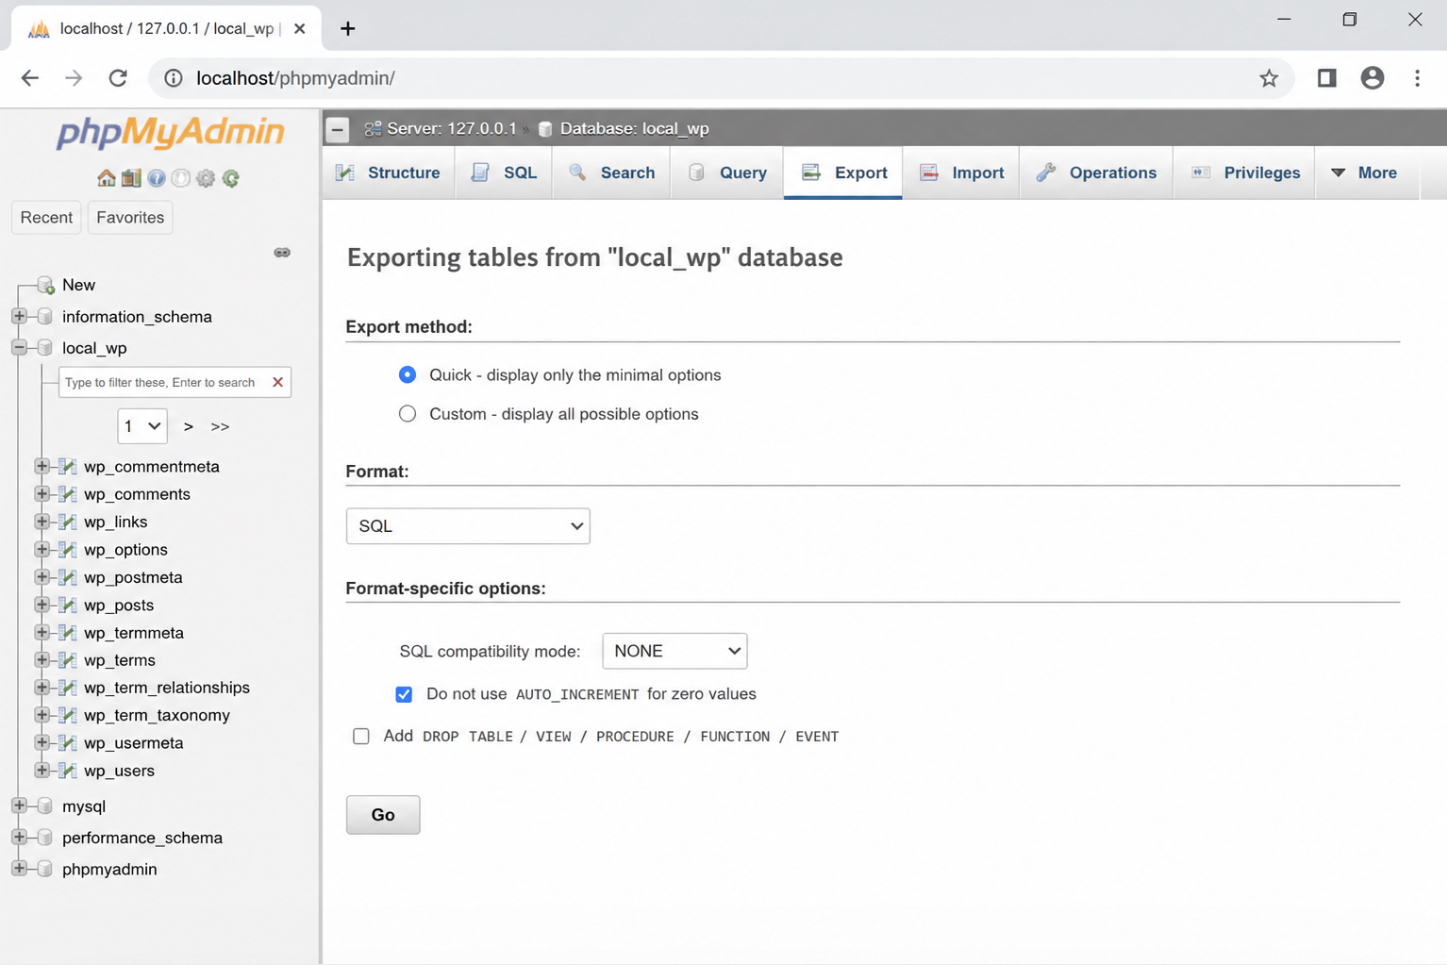Image resolution: width=1447 pixels, height=965 pixels.
Task: Click the link-with-main-panel chain icon
Action: click(282, 252)
